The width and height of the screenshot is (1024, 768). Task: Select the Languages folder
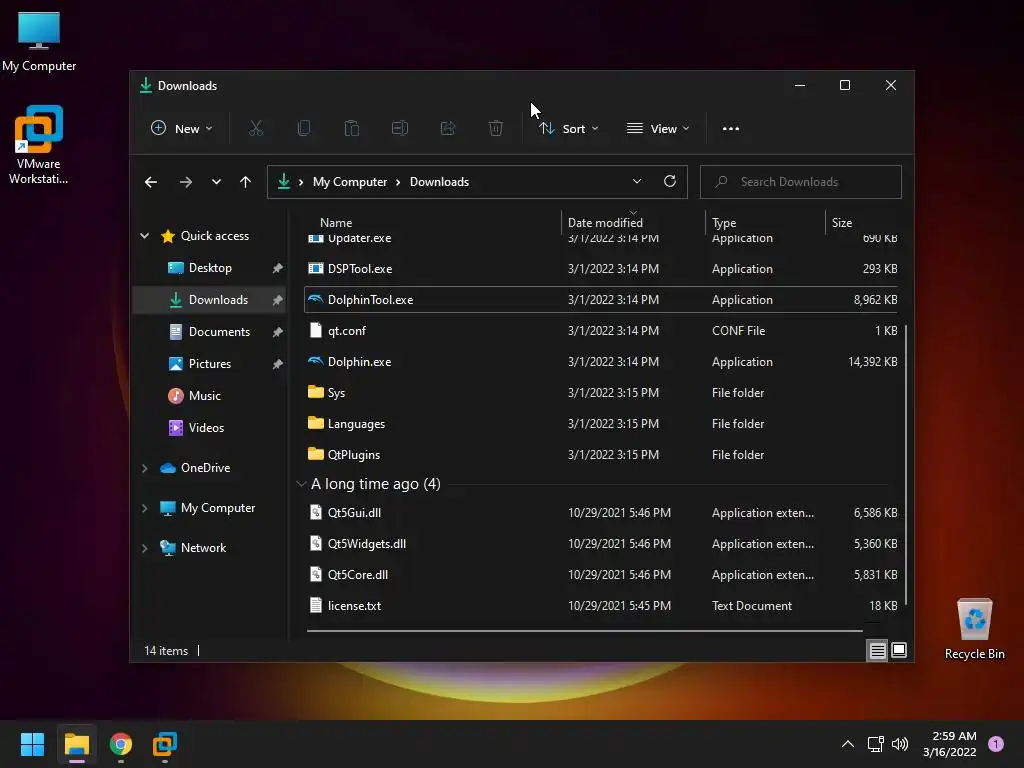tap(601, 424)
